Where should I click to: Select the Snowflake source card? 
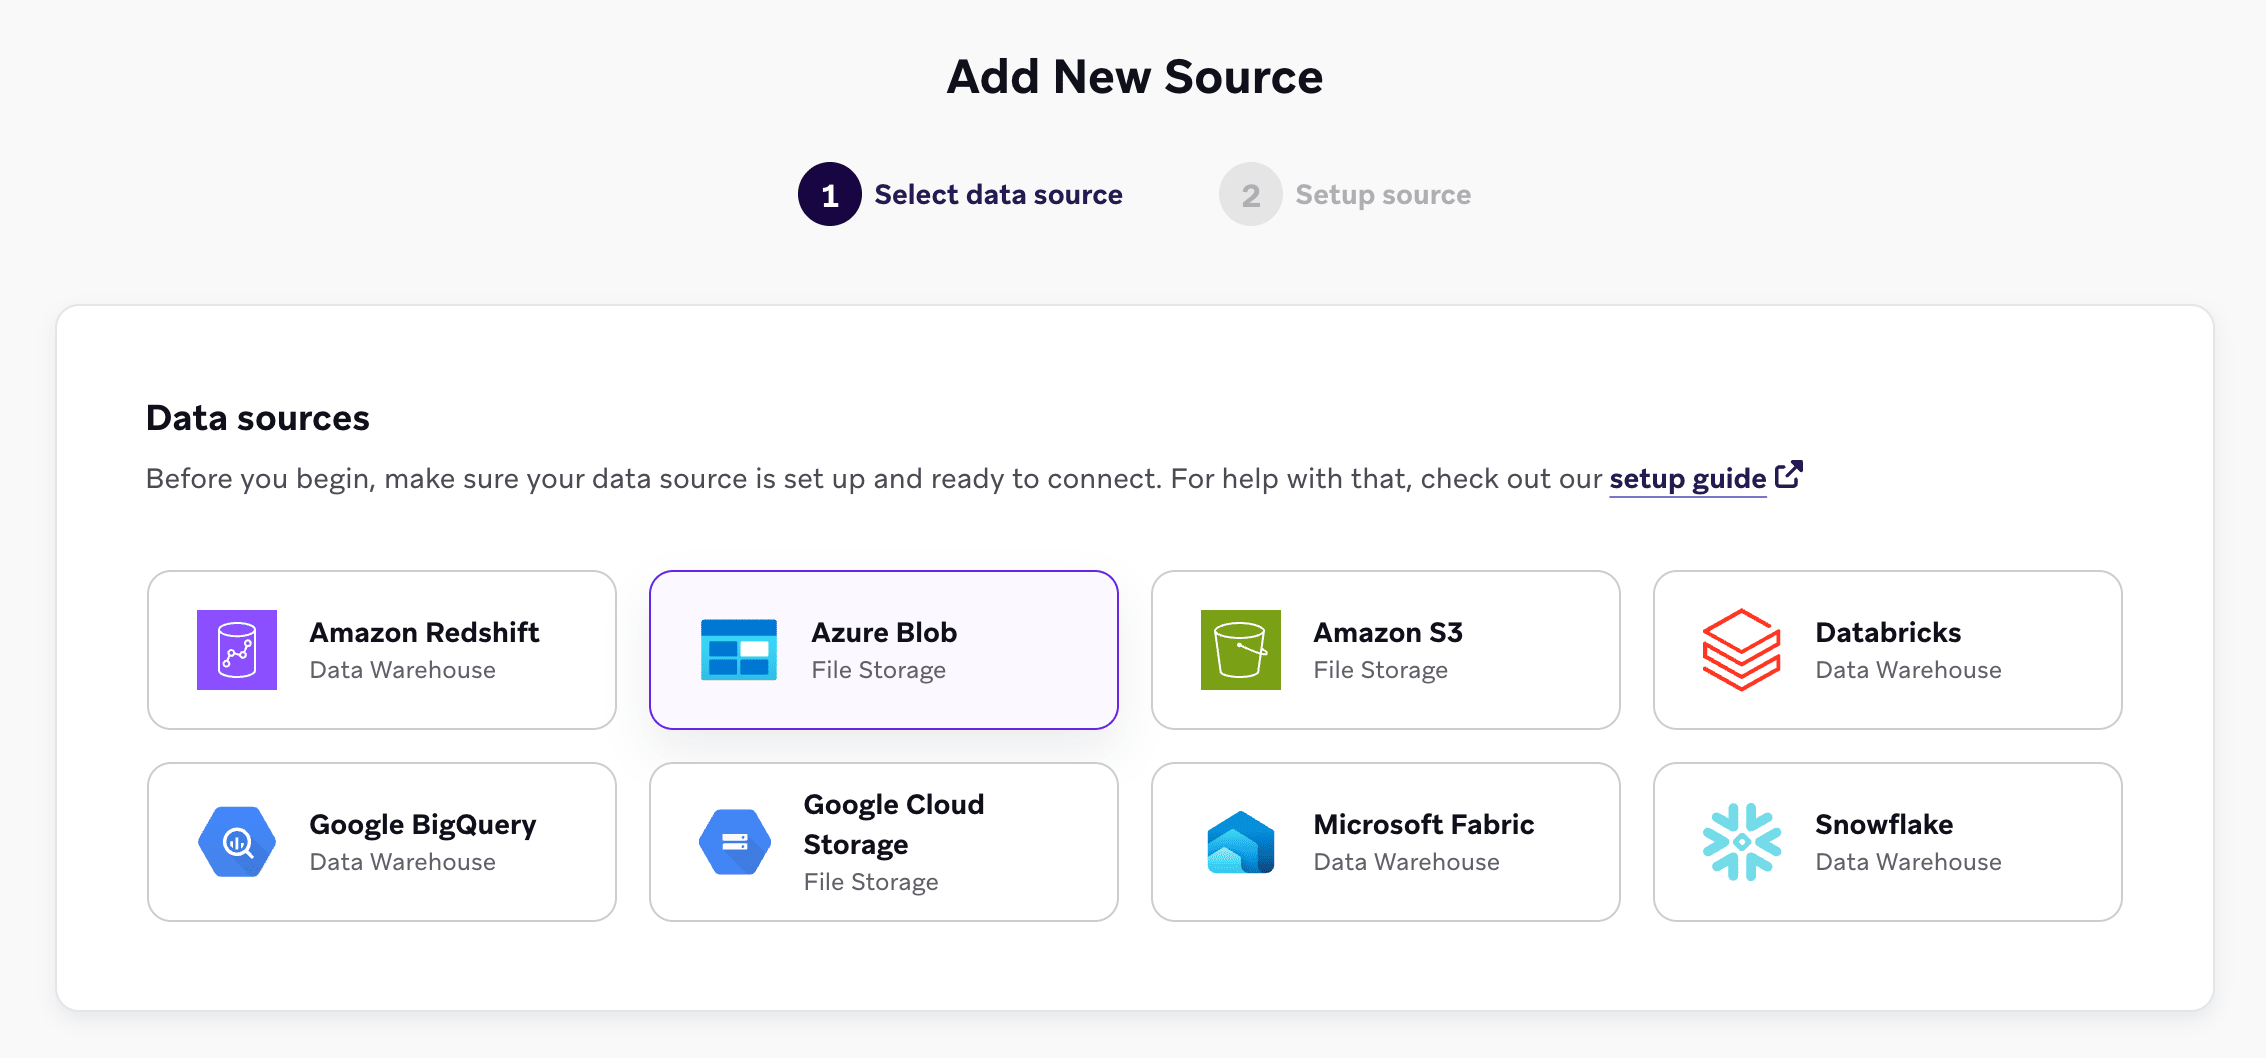point(1888,842)
